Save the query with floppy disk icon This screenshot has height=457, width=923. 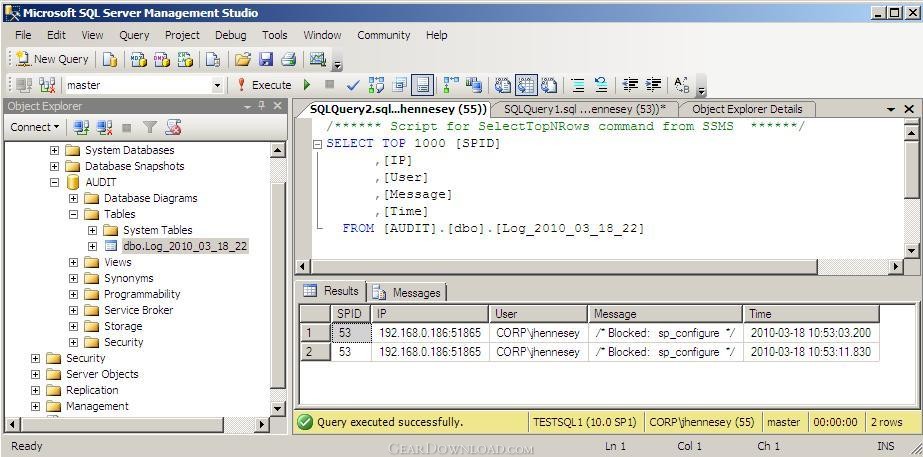click(266, 59)
